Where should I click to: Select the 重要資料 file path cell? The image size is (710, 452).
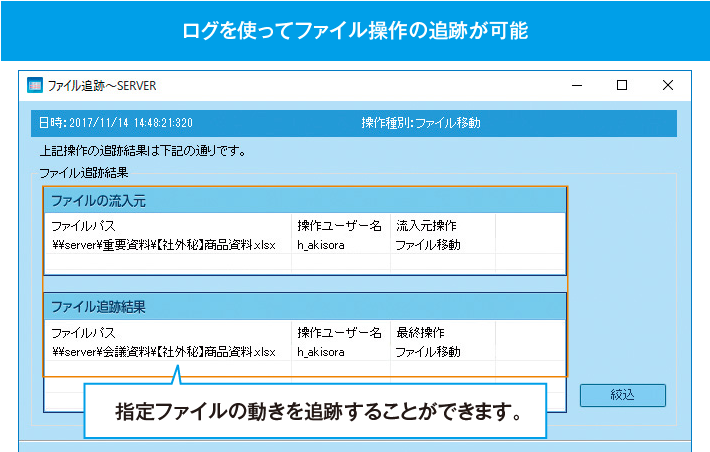[163, 245]
